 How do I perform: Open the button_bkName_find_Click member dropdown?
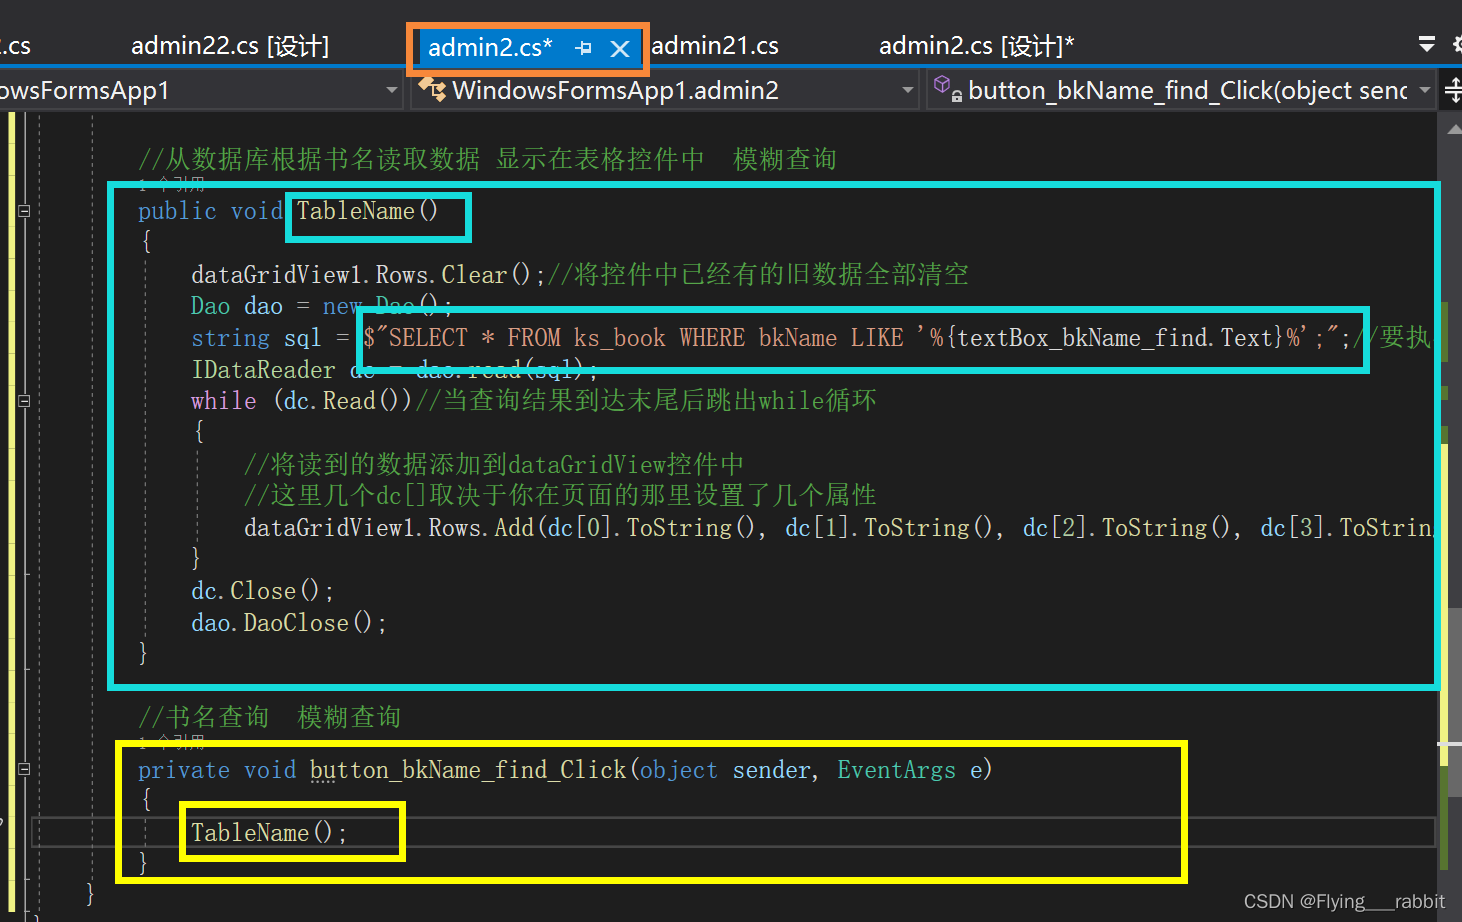(1425, 90)
